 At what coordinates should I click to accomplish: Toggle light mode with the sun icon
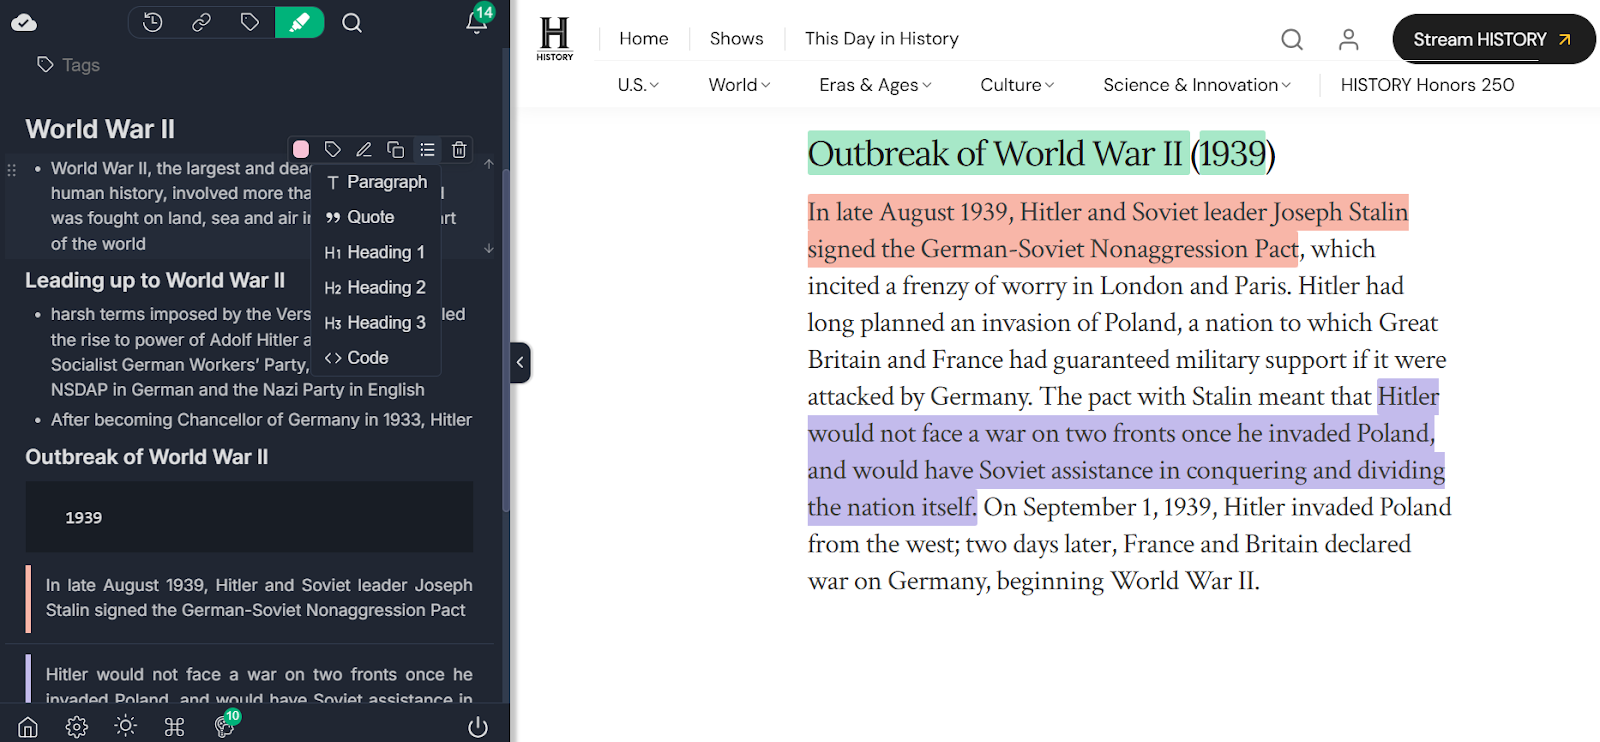pos(126,726)
